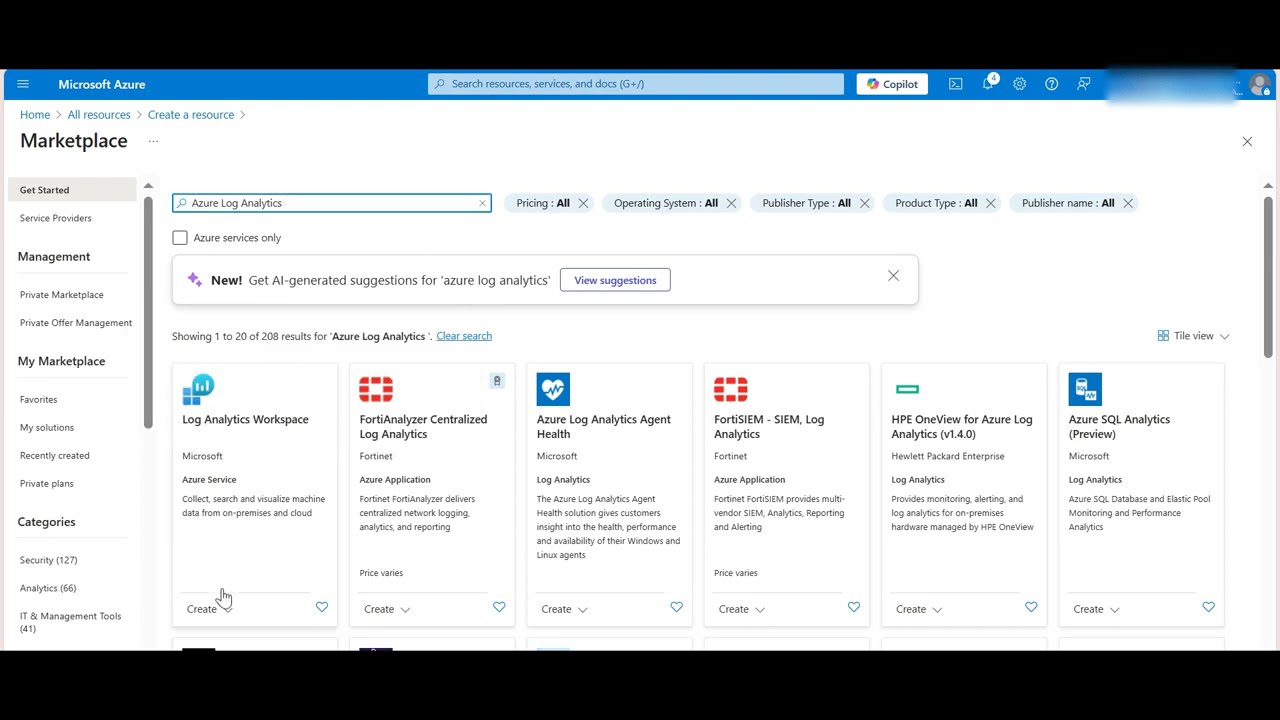The height and width of the screenshot is (720, 1280).
Task: Remove the Publisher Type filter
Action: (x=864, y=203)
